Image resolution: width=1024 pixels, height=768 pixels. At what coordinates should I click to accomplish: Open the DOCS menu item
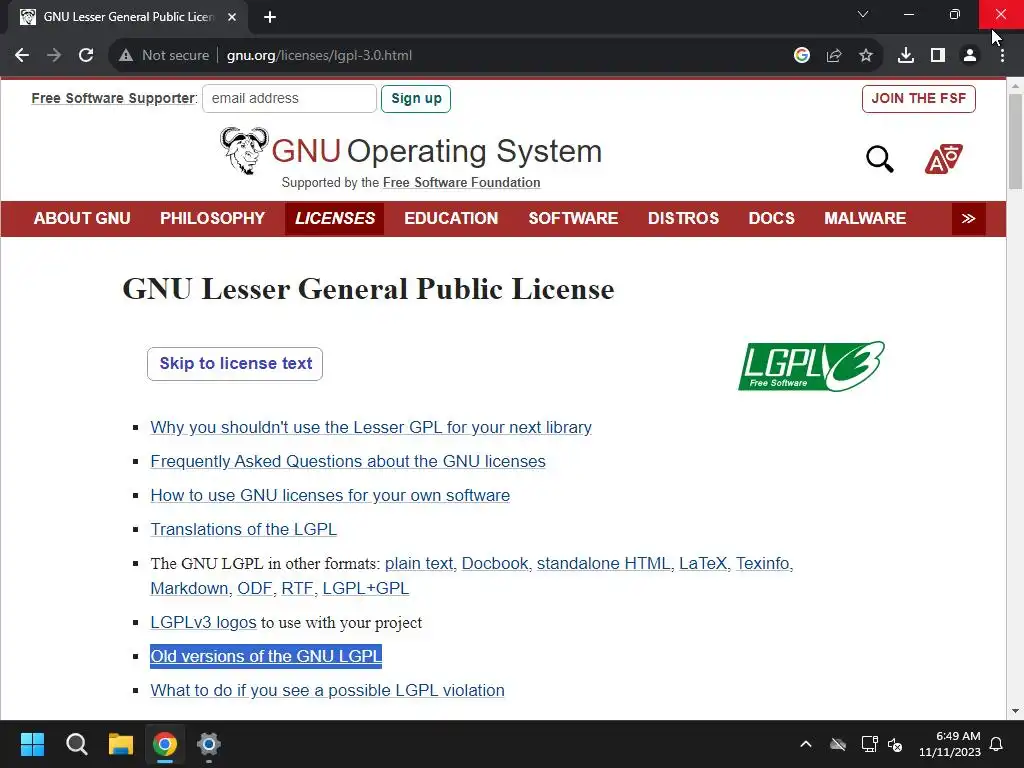[771, 218]
